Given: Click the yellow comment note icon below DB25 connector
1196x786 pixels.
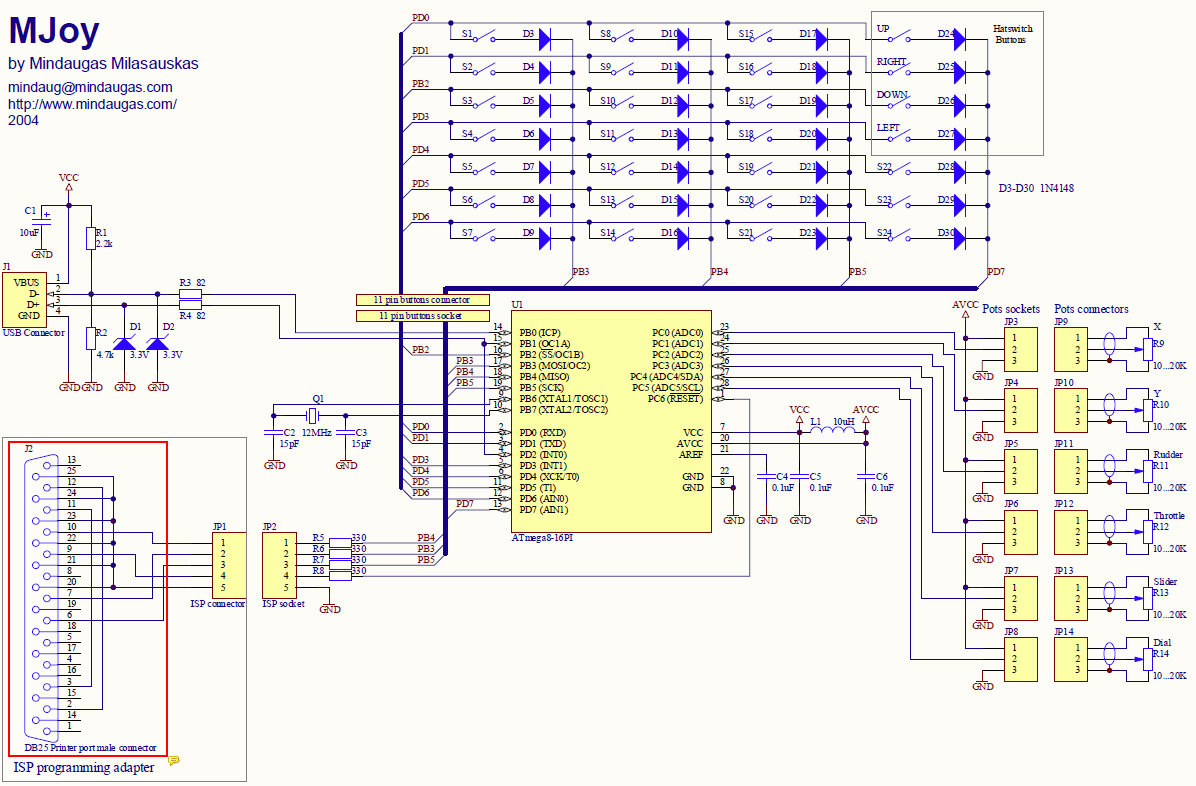Looking at the screenshot, I should (x=174, y=760).
